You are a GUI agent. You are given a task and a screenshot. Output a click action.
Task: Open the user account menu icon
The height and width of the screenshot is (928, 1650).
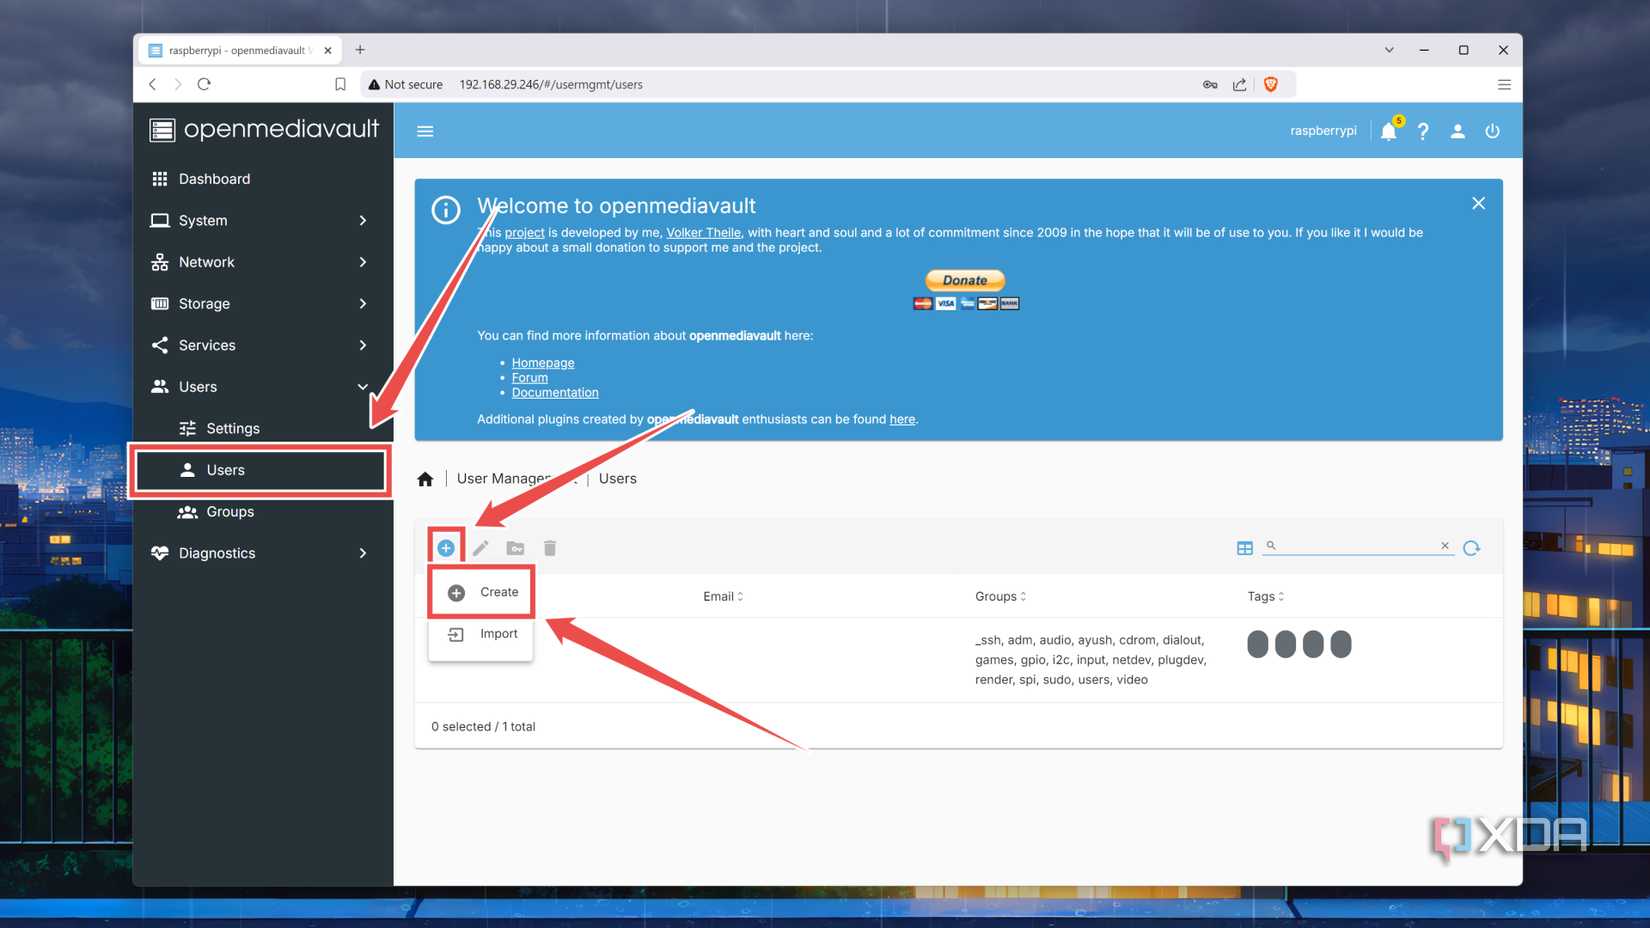click(x=1458, y=131)
